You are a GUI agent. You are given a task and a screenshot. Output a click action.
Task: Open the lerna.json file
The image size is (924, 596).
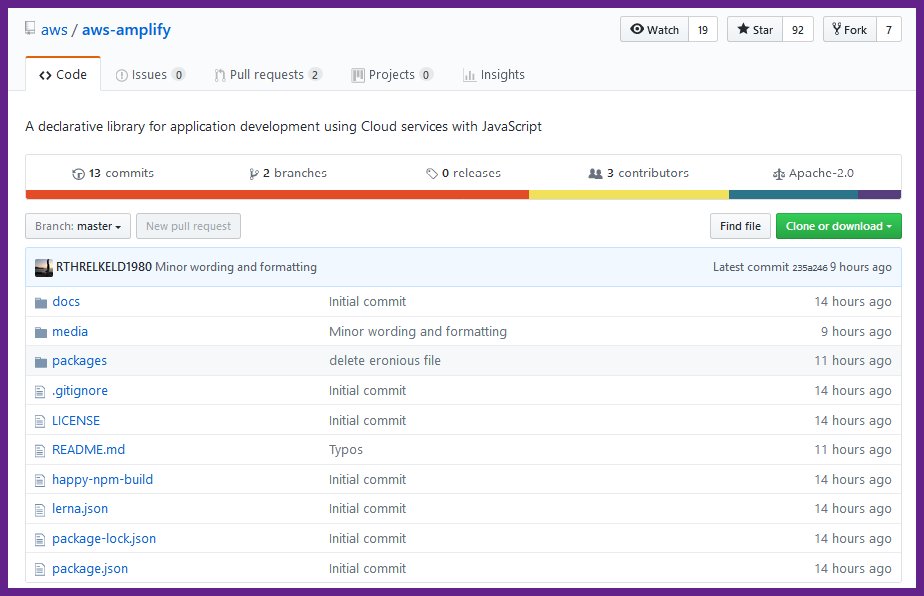tap(80, 509)
